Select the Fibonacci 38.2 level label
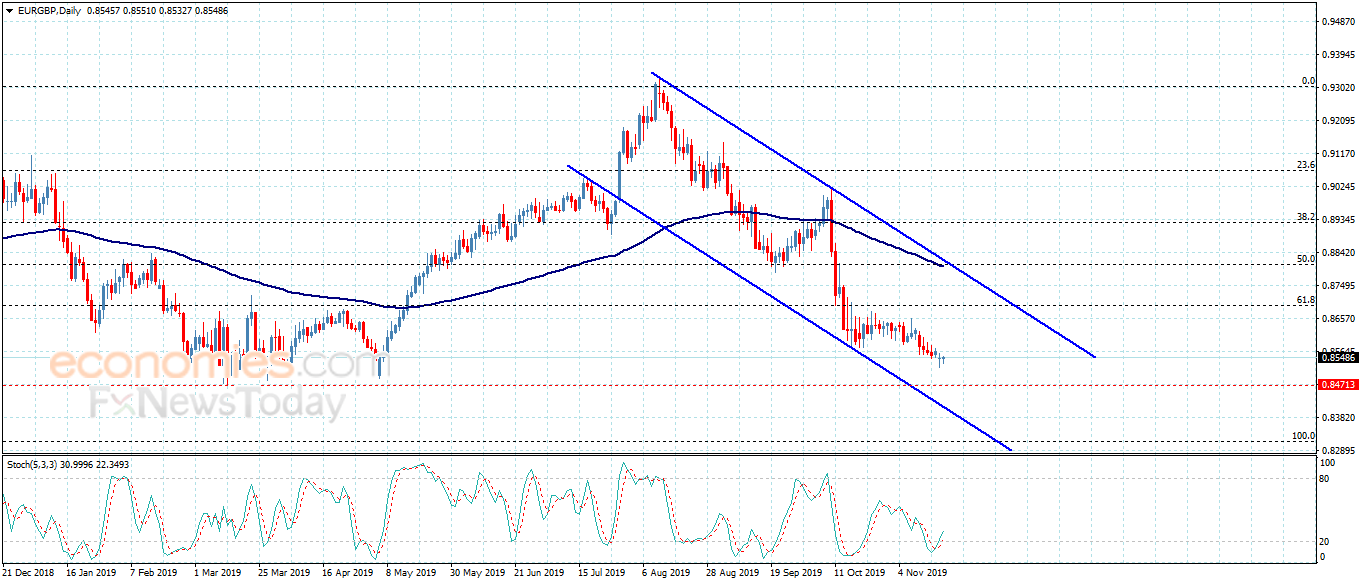1362x584 pixels. pos(1305,216)
